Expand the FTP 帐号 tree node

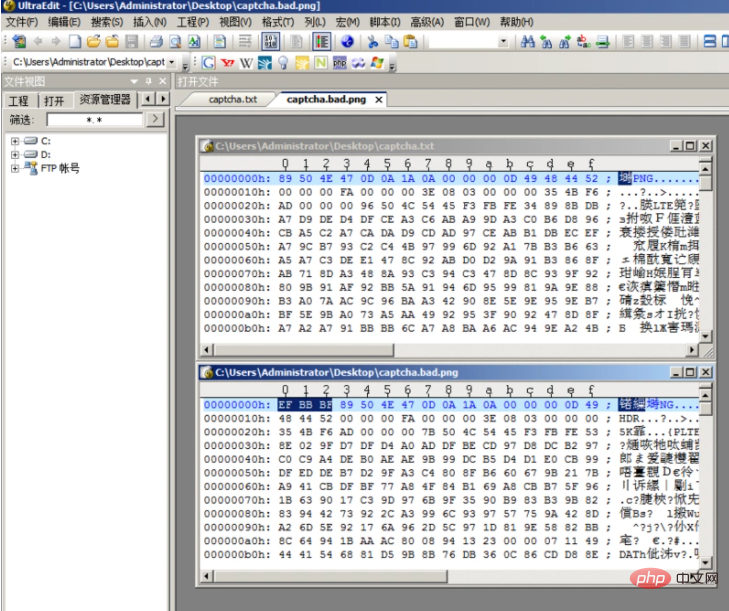(x=15, y=168)
